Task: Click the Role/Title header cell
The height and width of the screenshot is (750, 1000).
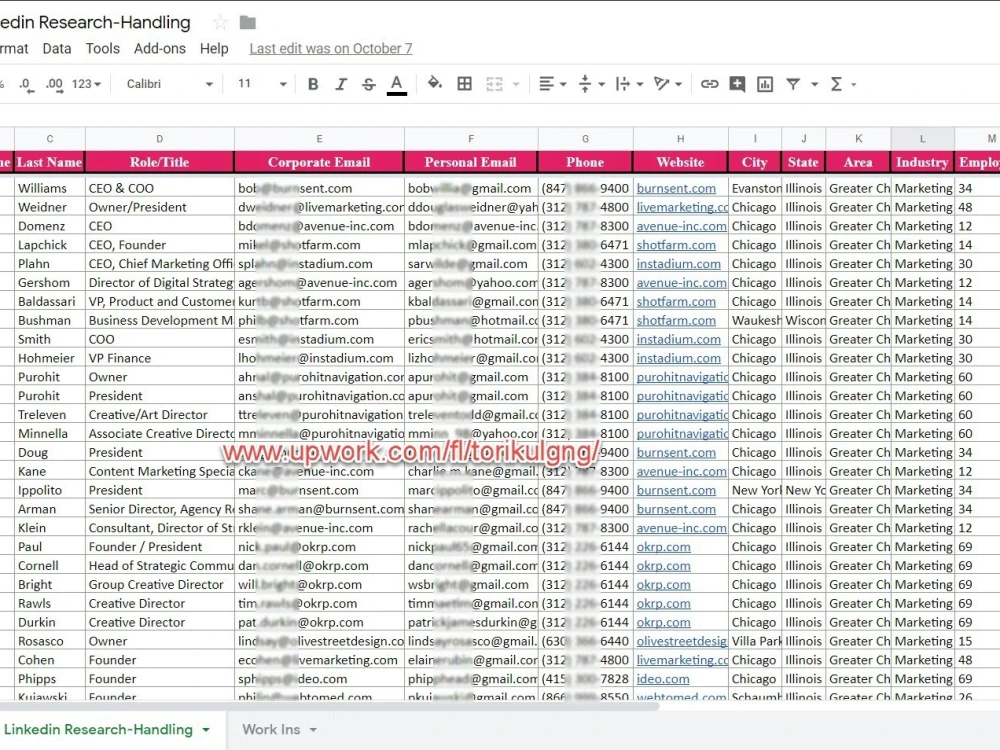Action: (159, 162)
